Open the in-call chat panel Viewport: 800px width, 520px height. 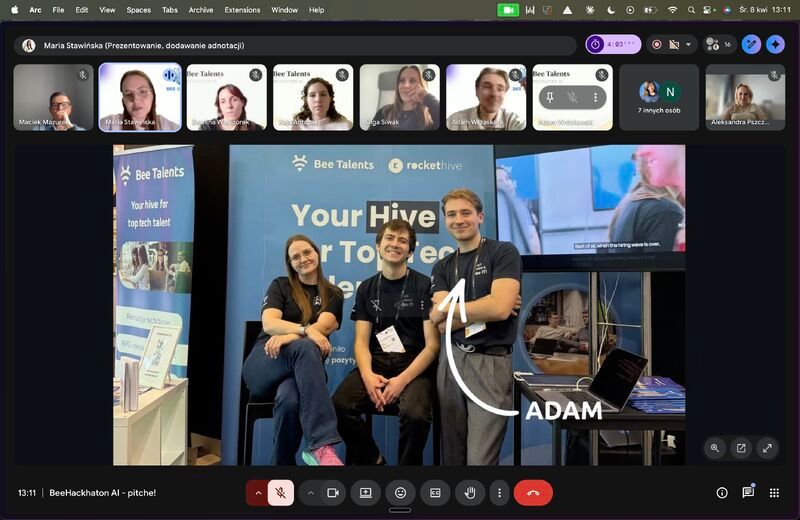[x=748, y=492]
